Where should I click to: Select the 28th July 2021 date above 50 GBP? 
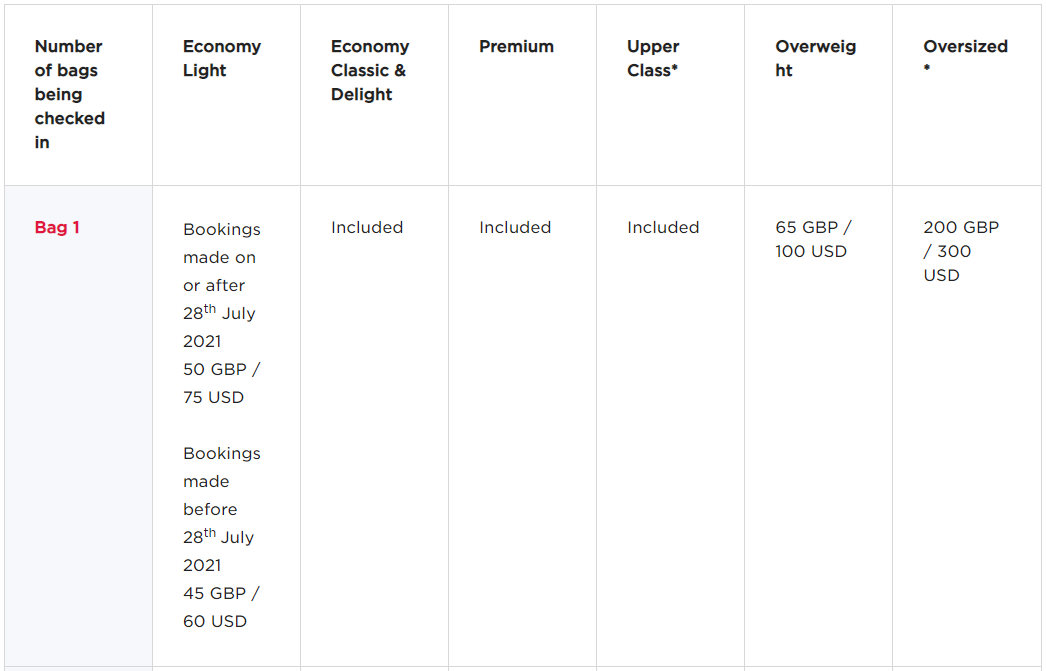pos(219,327)
